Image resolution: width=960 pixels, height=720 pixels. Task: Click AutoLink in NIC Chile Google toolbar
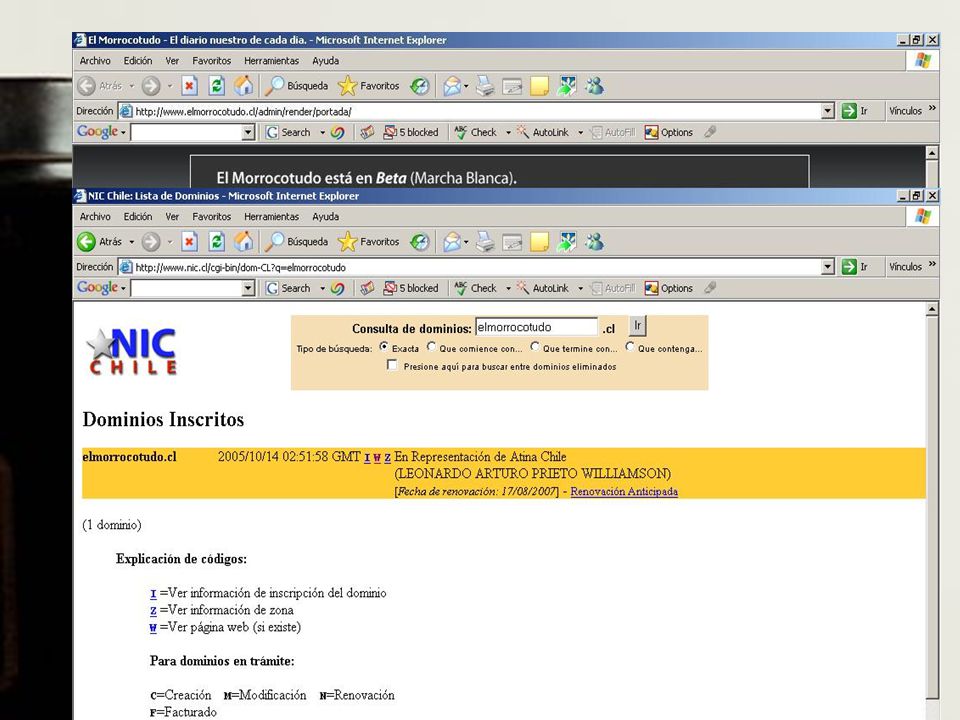543,288
